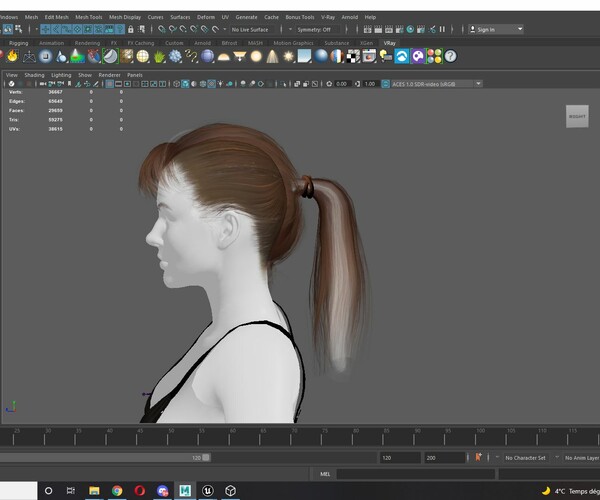Open the ACES 1.0 SDR-video view transform dropdown
This screenshot has width=600, height=500.
(x=478, y=84)
